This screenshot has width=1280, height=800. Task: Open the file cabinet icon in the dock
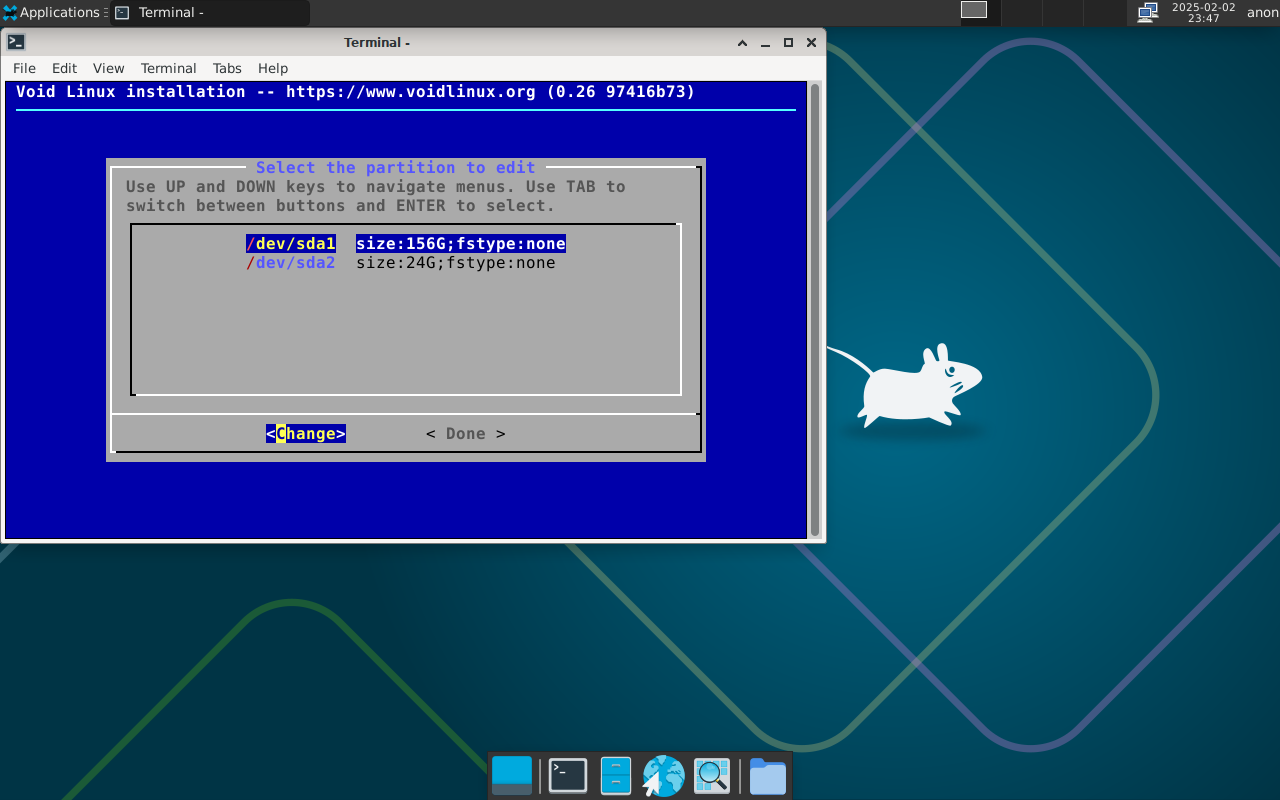pyautogui.click(x=616, y=776)
